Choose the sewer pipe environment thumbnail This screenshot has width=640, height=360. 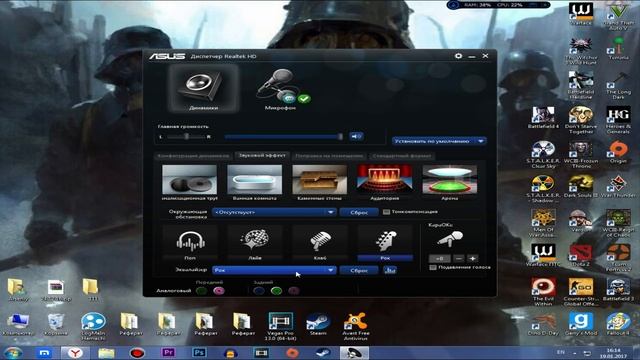pyautogui.click(x=189, y=180)
